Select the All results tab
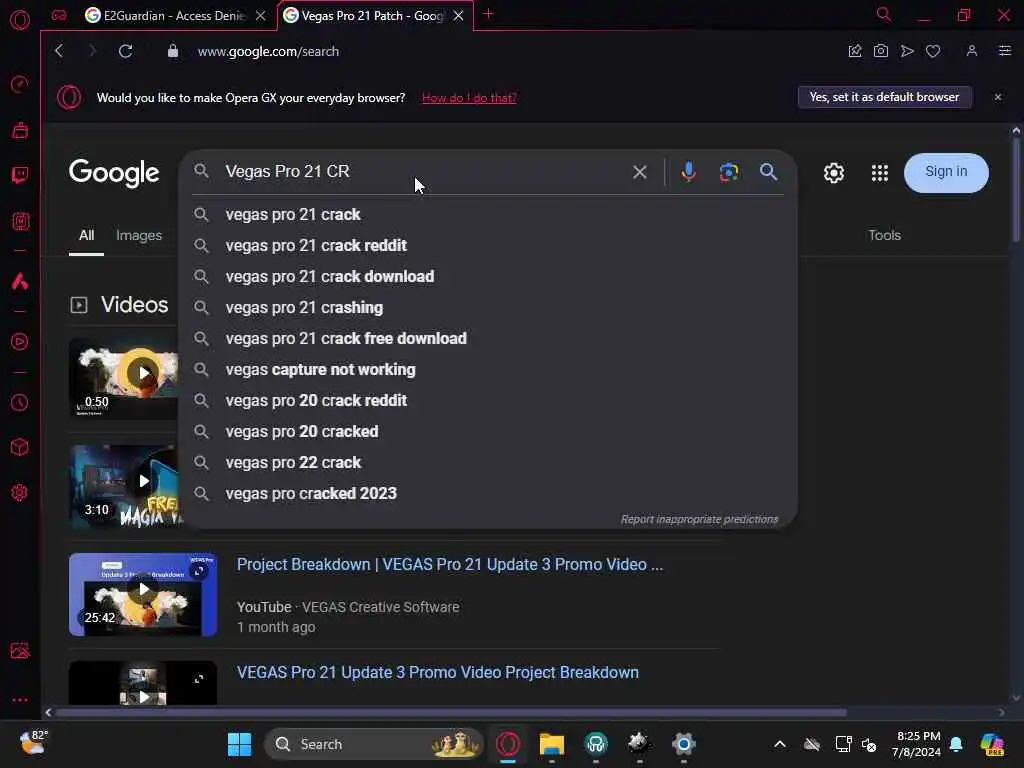The height and width of the screenshot is (768, 1024). [x=86, y=235]
